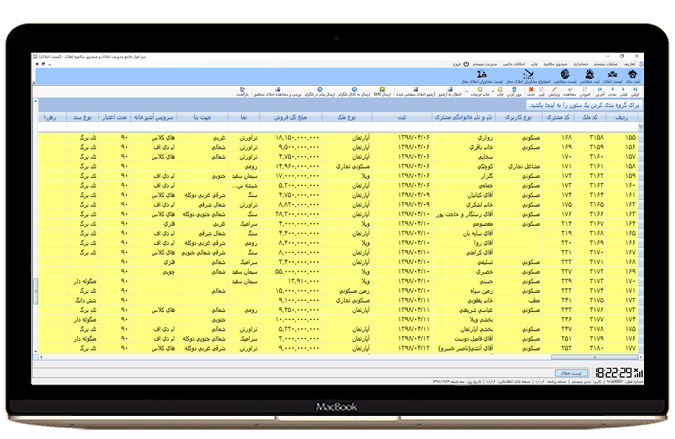Sort by the ثبت date column header
The height and width of the screenshot is (439, 675).
point(402,117)
